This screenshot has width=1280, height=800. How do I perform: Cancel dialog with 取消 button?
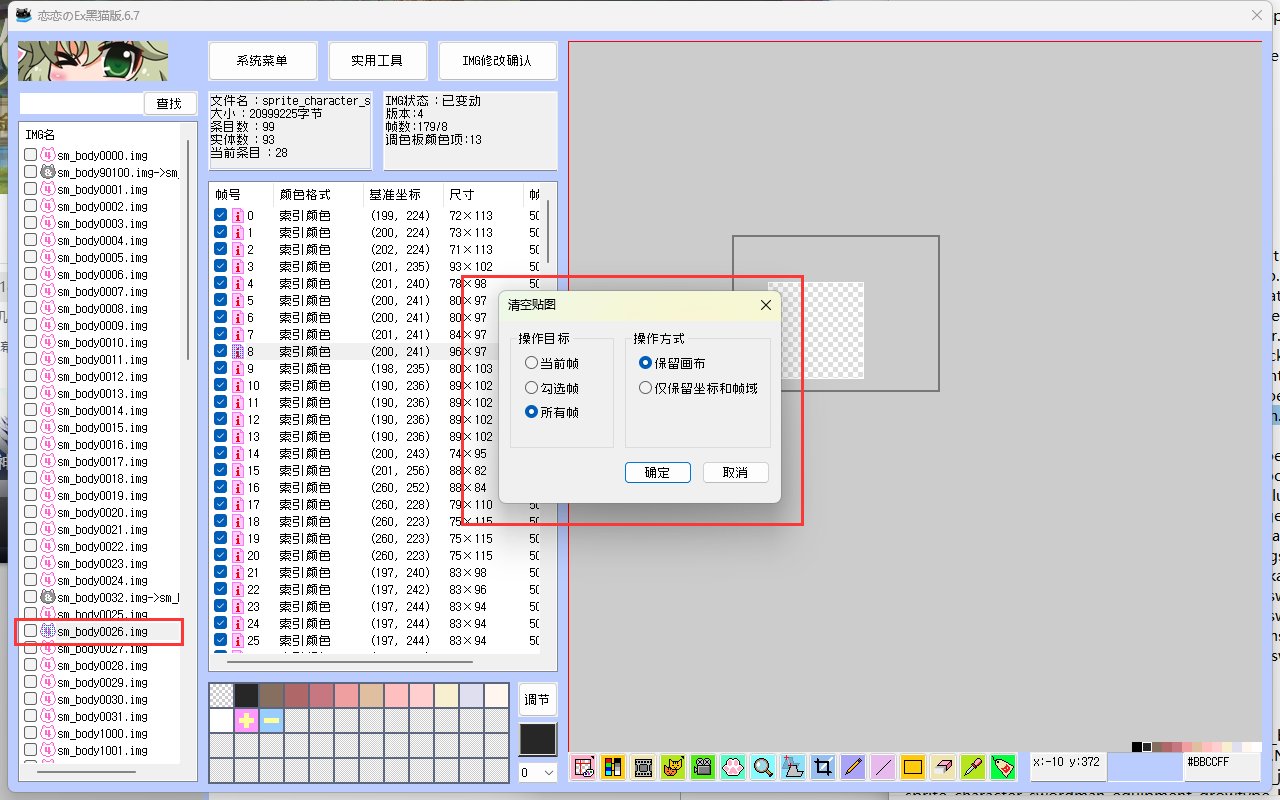735,472
